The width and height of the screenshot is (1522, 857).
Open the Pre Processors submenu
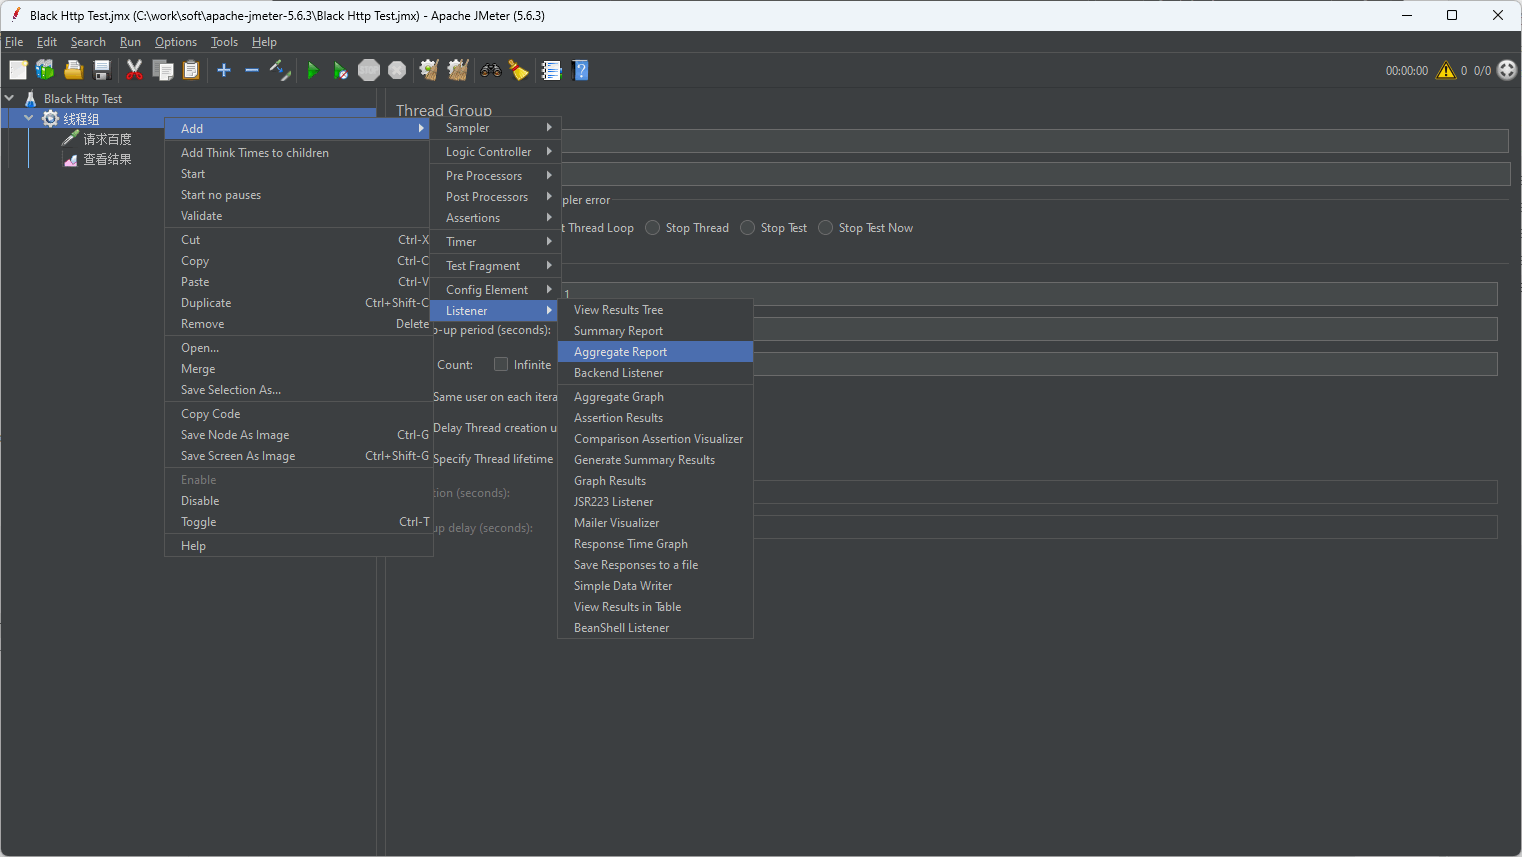pos(495,176)
